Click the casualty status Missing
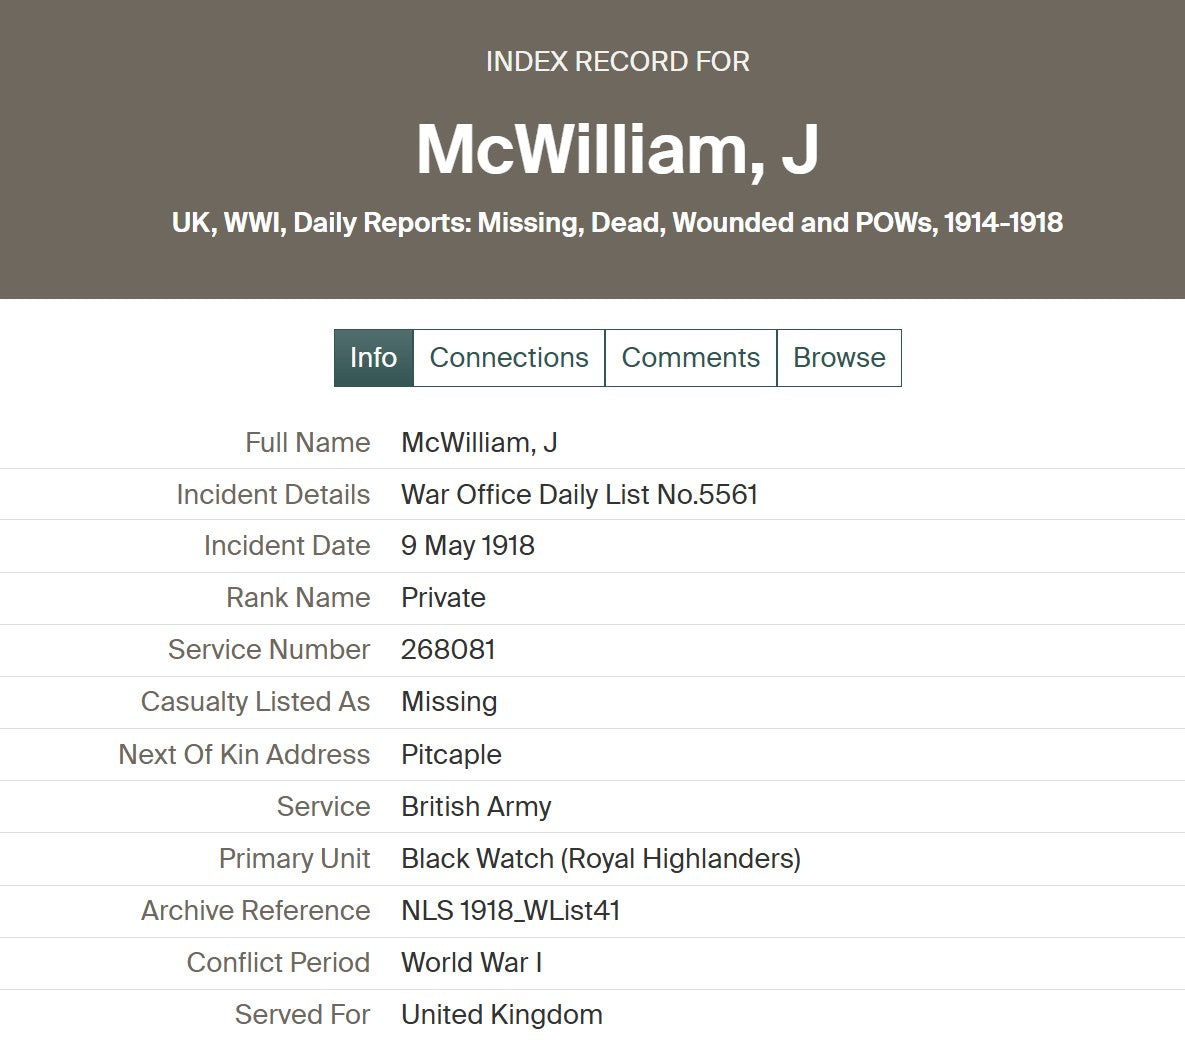Viewport: 1185px width, 1040px height. (449, 702)
